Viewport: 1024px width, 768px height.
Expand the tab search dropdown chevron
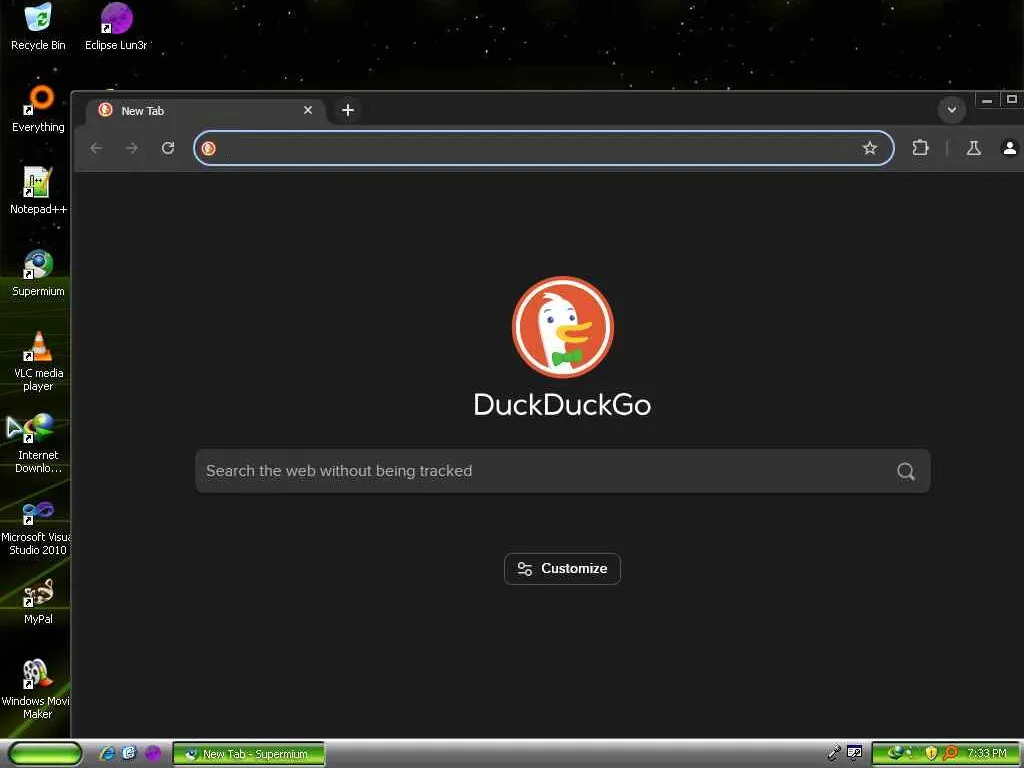pos(952,110)
